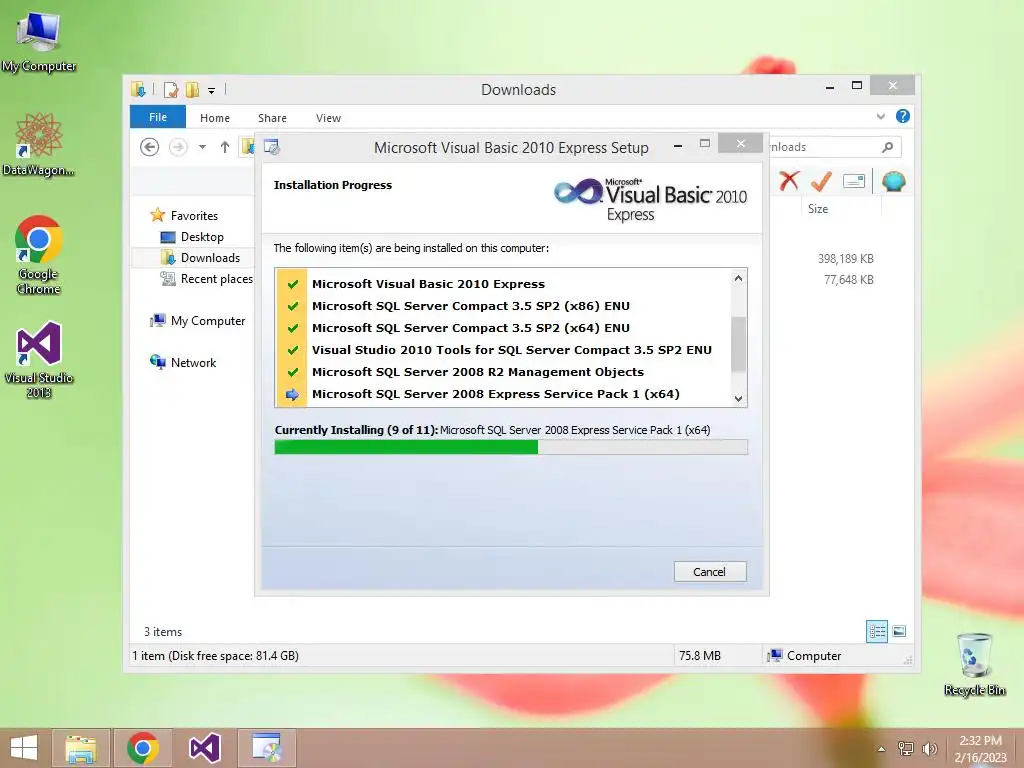The image size is (1024, 768).
Task: Expand the ribbon chevron in Downloads window
Action: tap(881, 116)
